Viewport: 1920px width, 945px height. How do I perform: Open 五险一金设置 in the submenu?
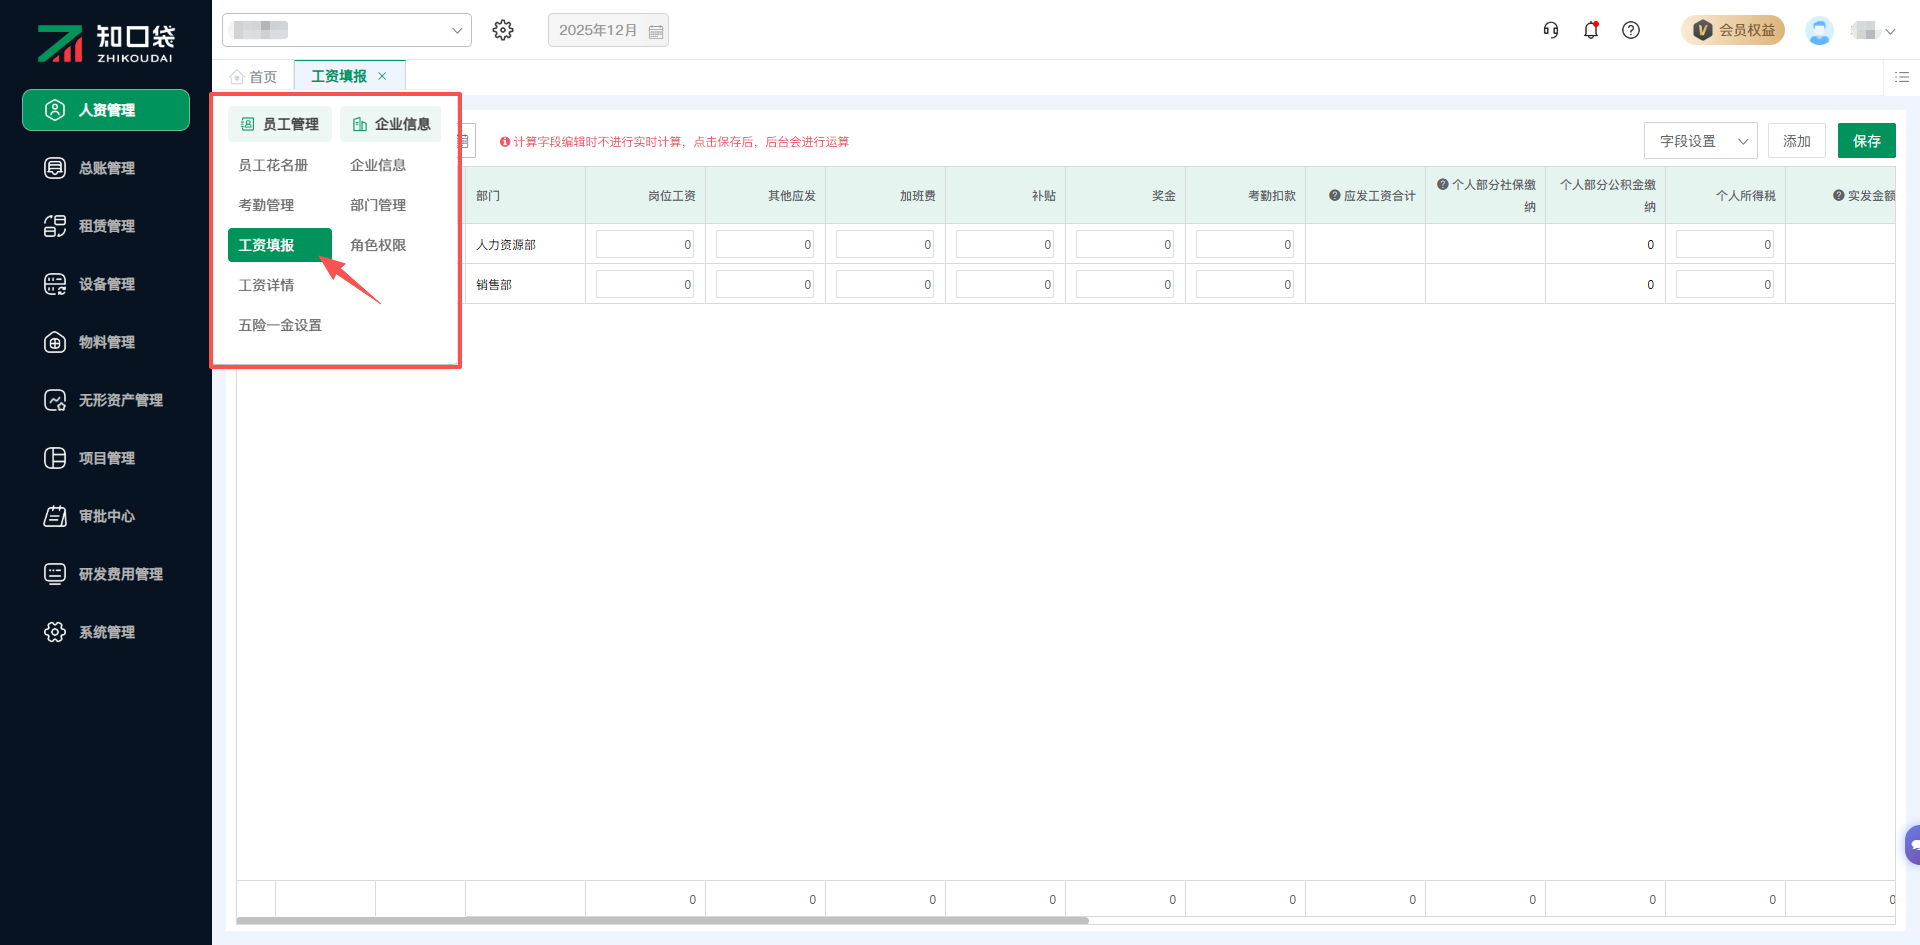tap(280, 325)
